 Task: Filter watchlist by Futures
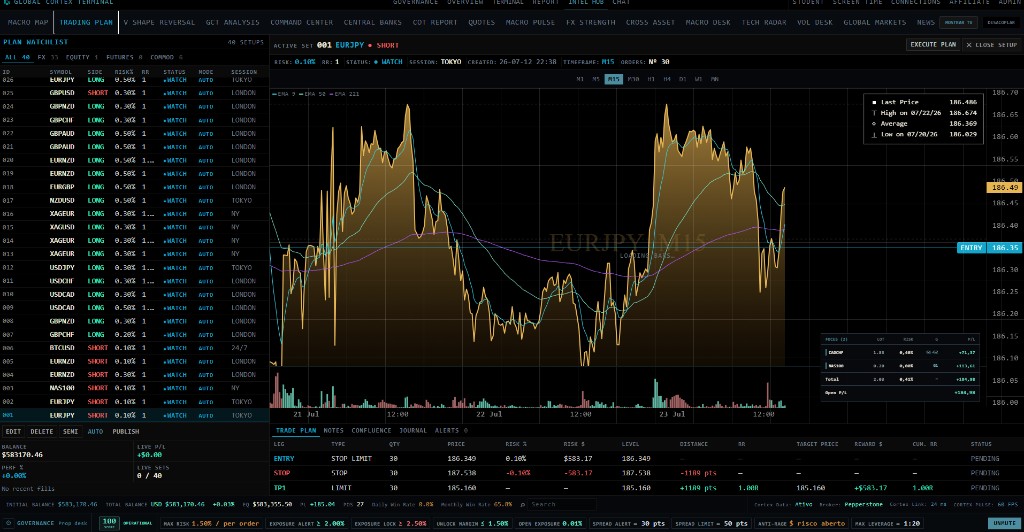click(124, 57)
